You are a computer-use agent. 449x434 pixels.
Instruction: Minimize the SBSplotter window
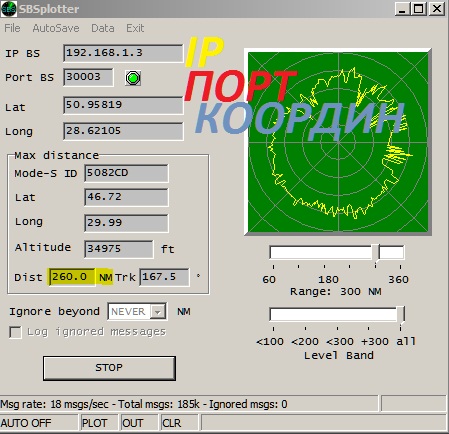coord(403,9)
